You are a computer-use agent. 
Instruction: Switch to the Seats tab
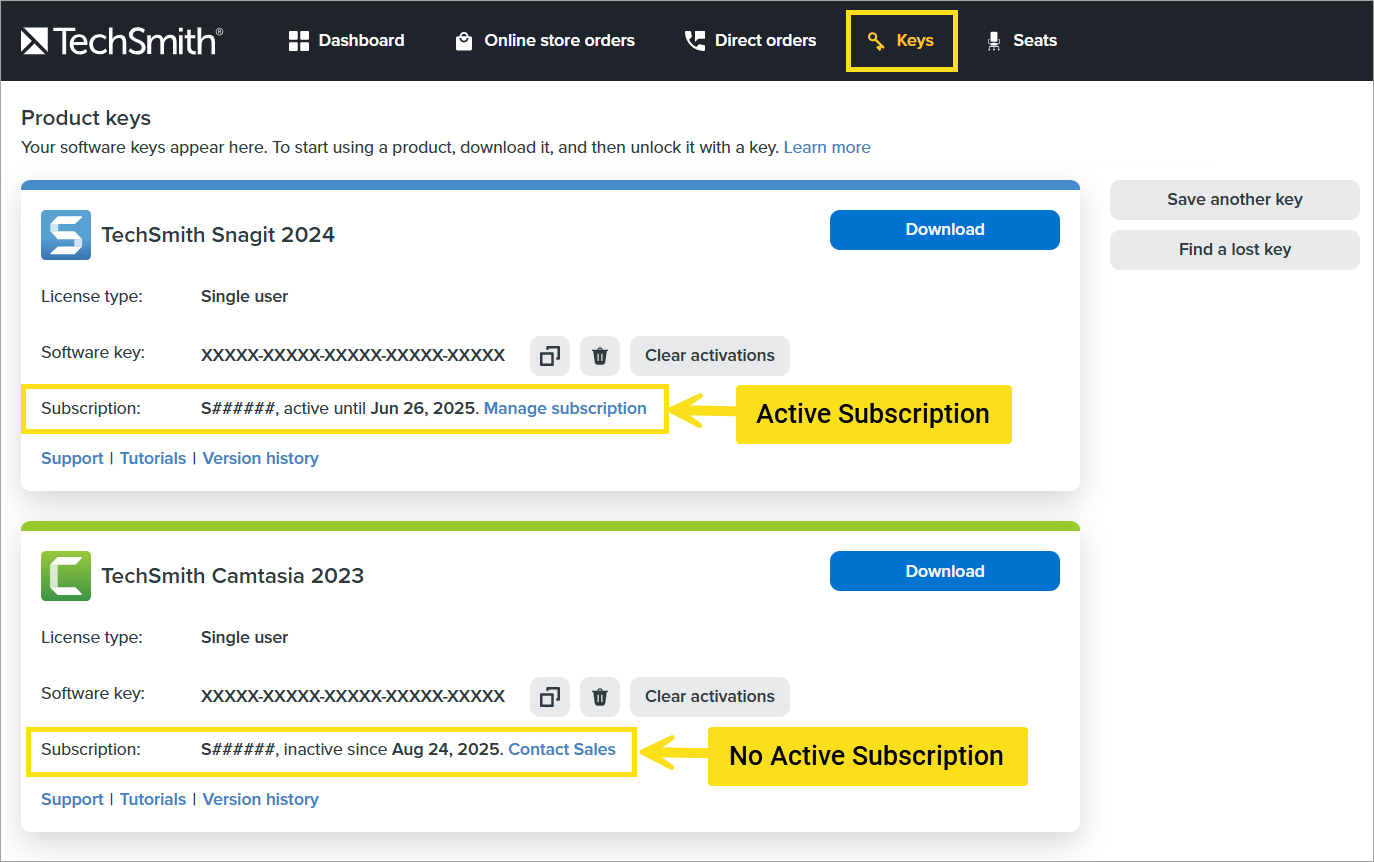(1021, 41)
